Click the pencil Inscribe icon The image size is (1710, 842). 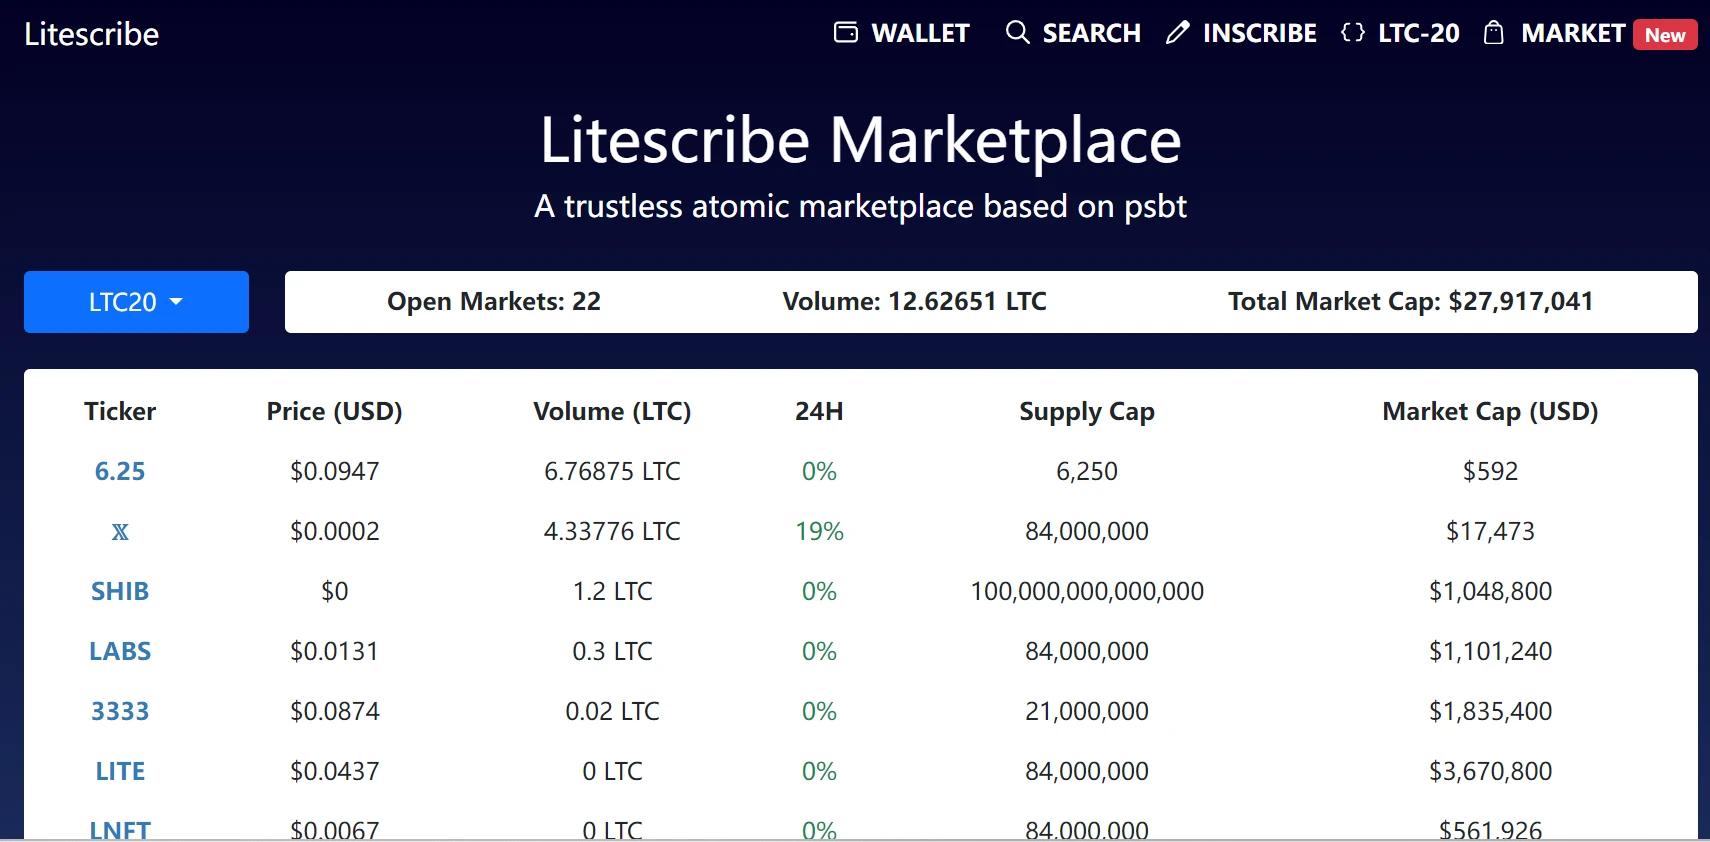[1177, 33]
